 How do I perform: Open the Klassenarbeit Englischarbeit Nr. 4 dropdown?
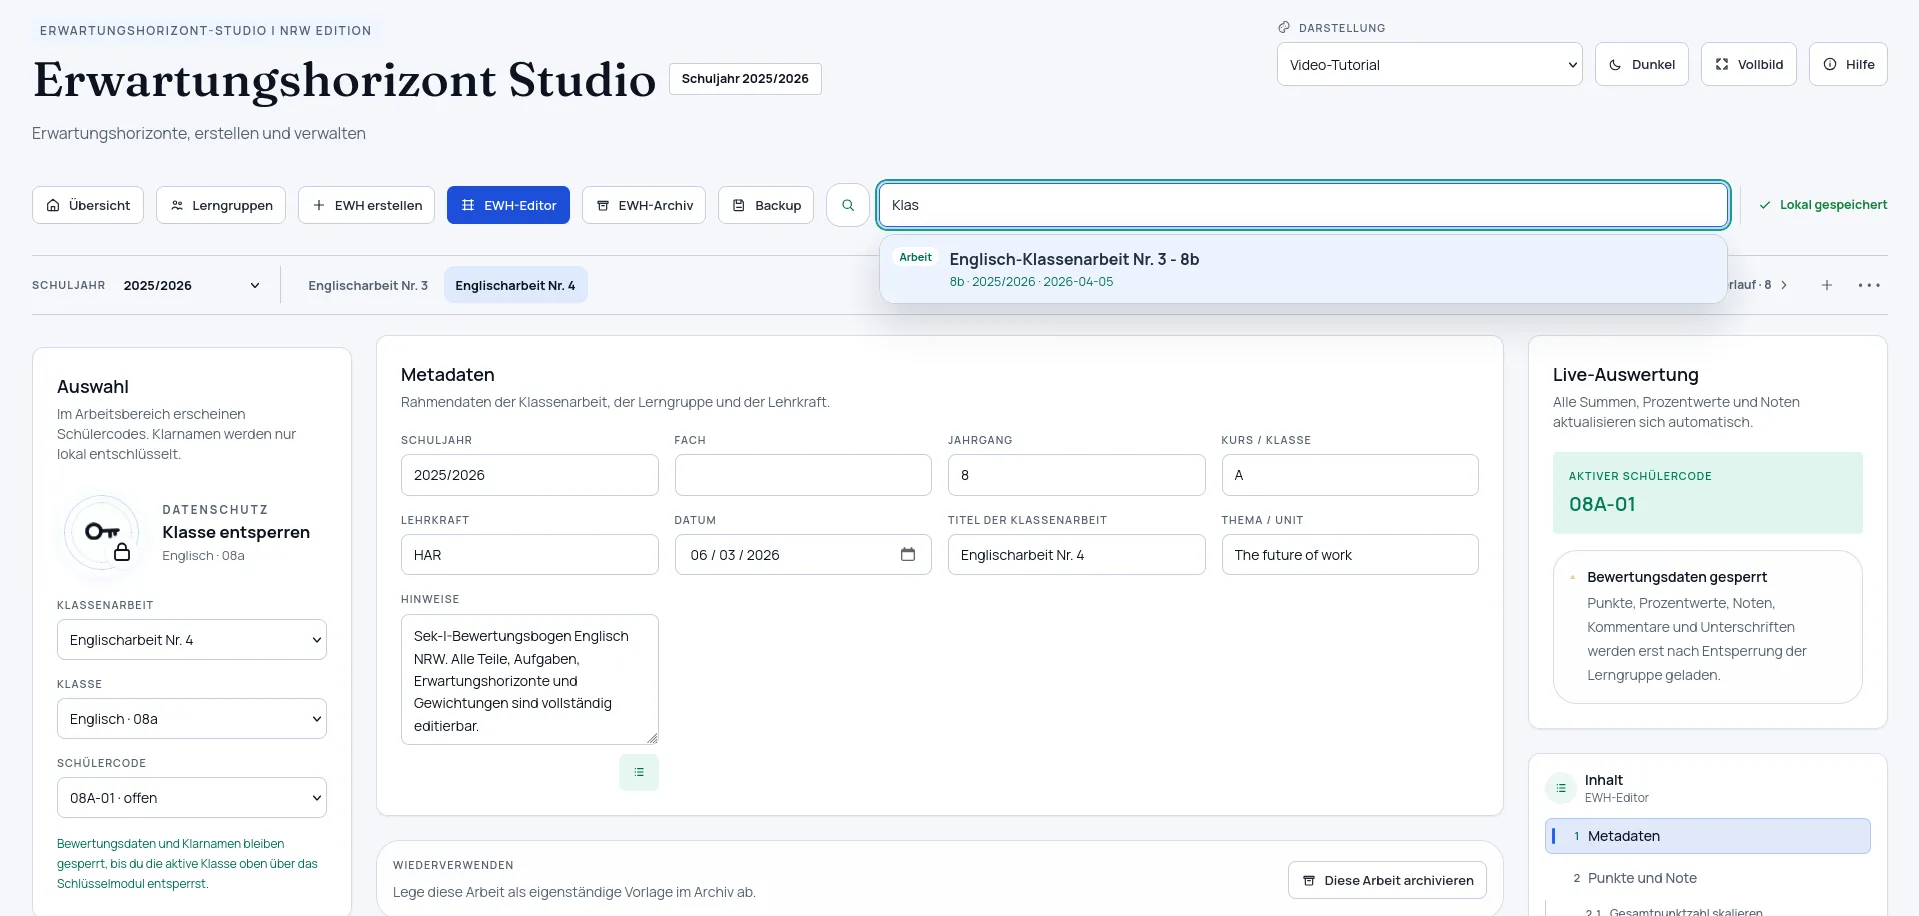(192, 640)
